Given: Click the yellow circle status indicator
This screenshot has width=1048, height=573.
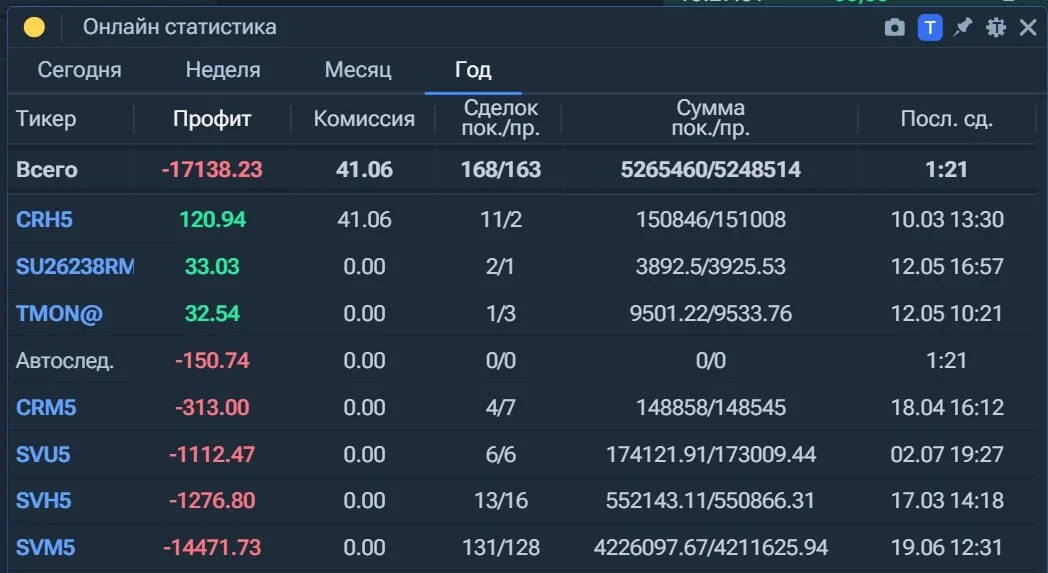Looking at the screenshot, I should click(x=34, y=27).
